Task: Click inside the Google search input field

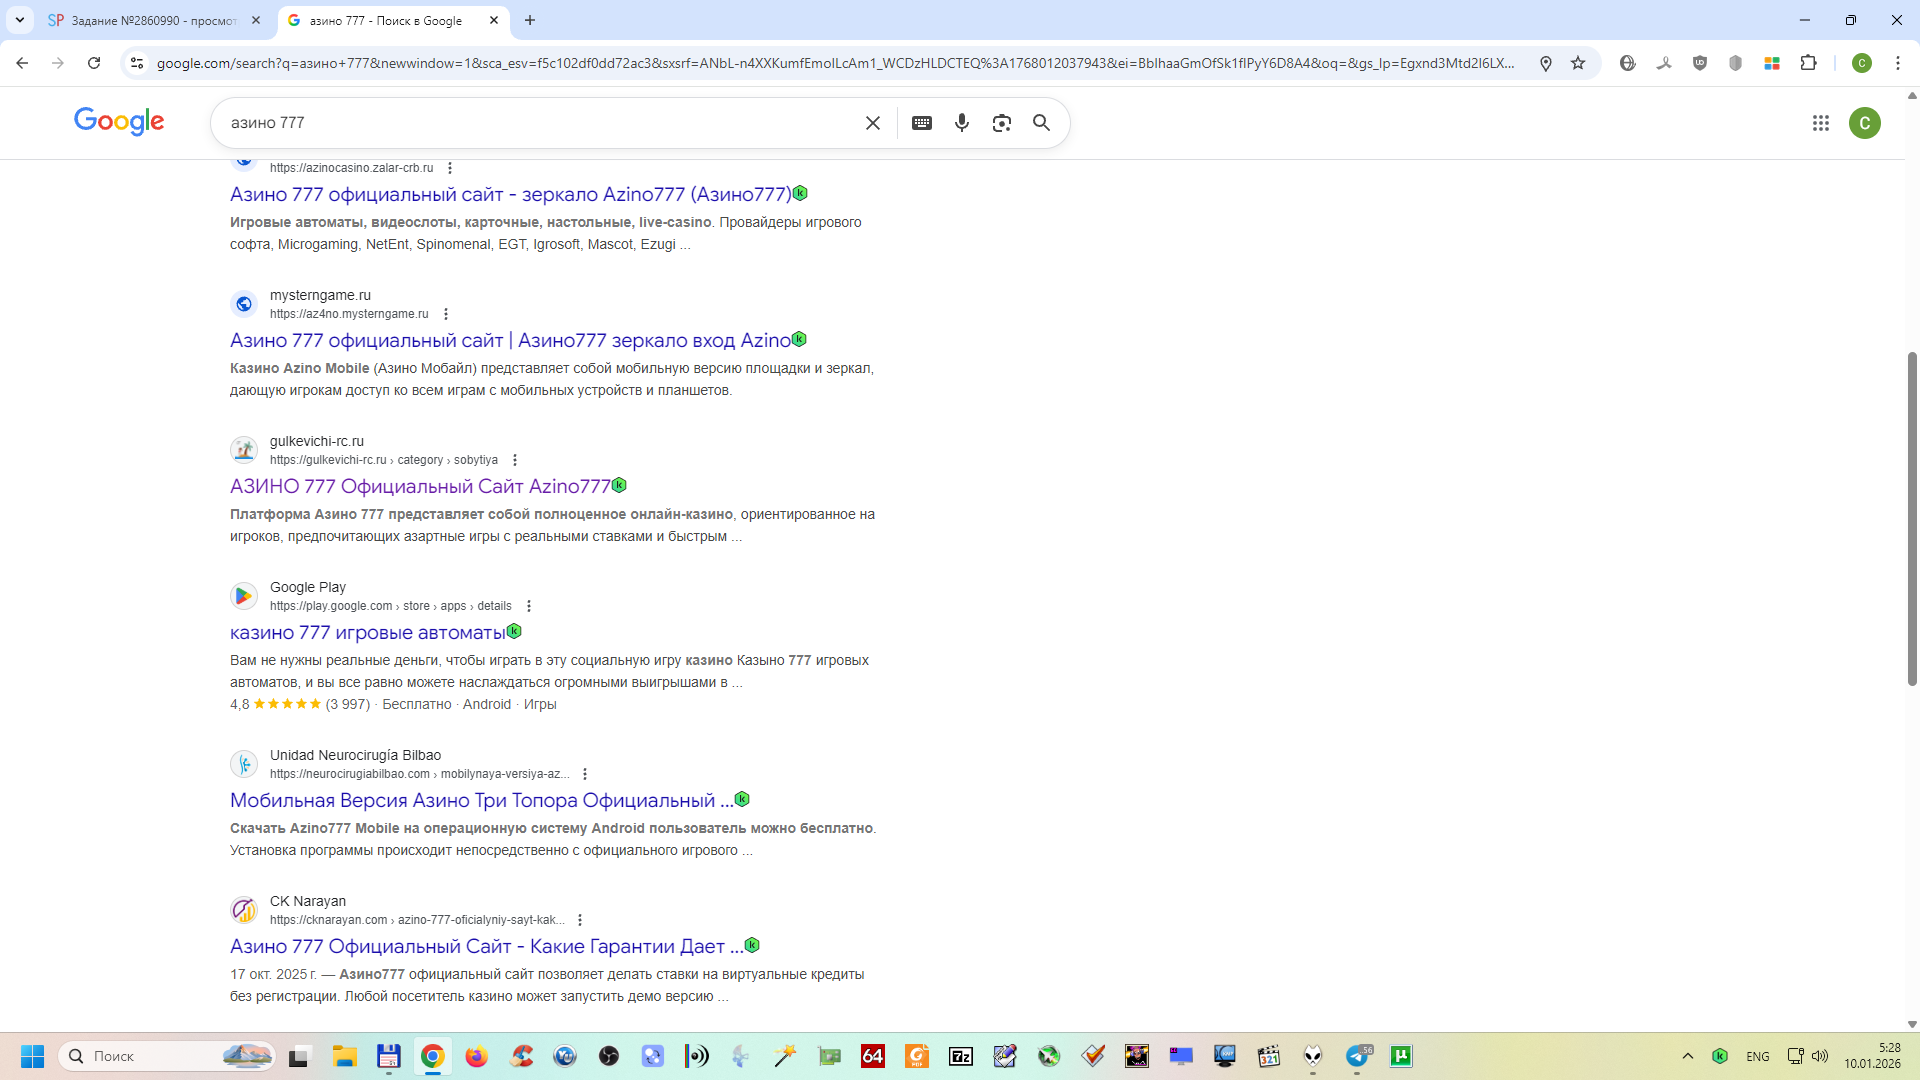Action: point(540,123)
